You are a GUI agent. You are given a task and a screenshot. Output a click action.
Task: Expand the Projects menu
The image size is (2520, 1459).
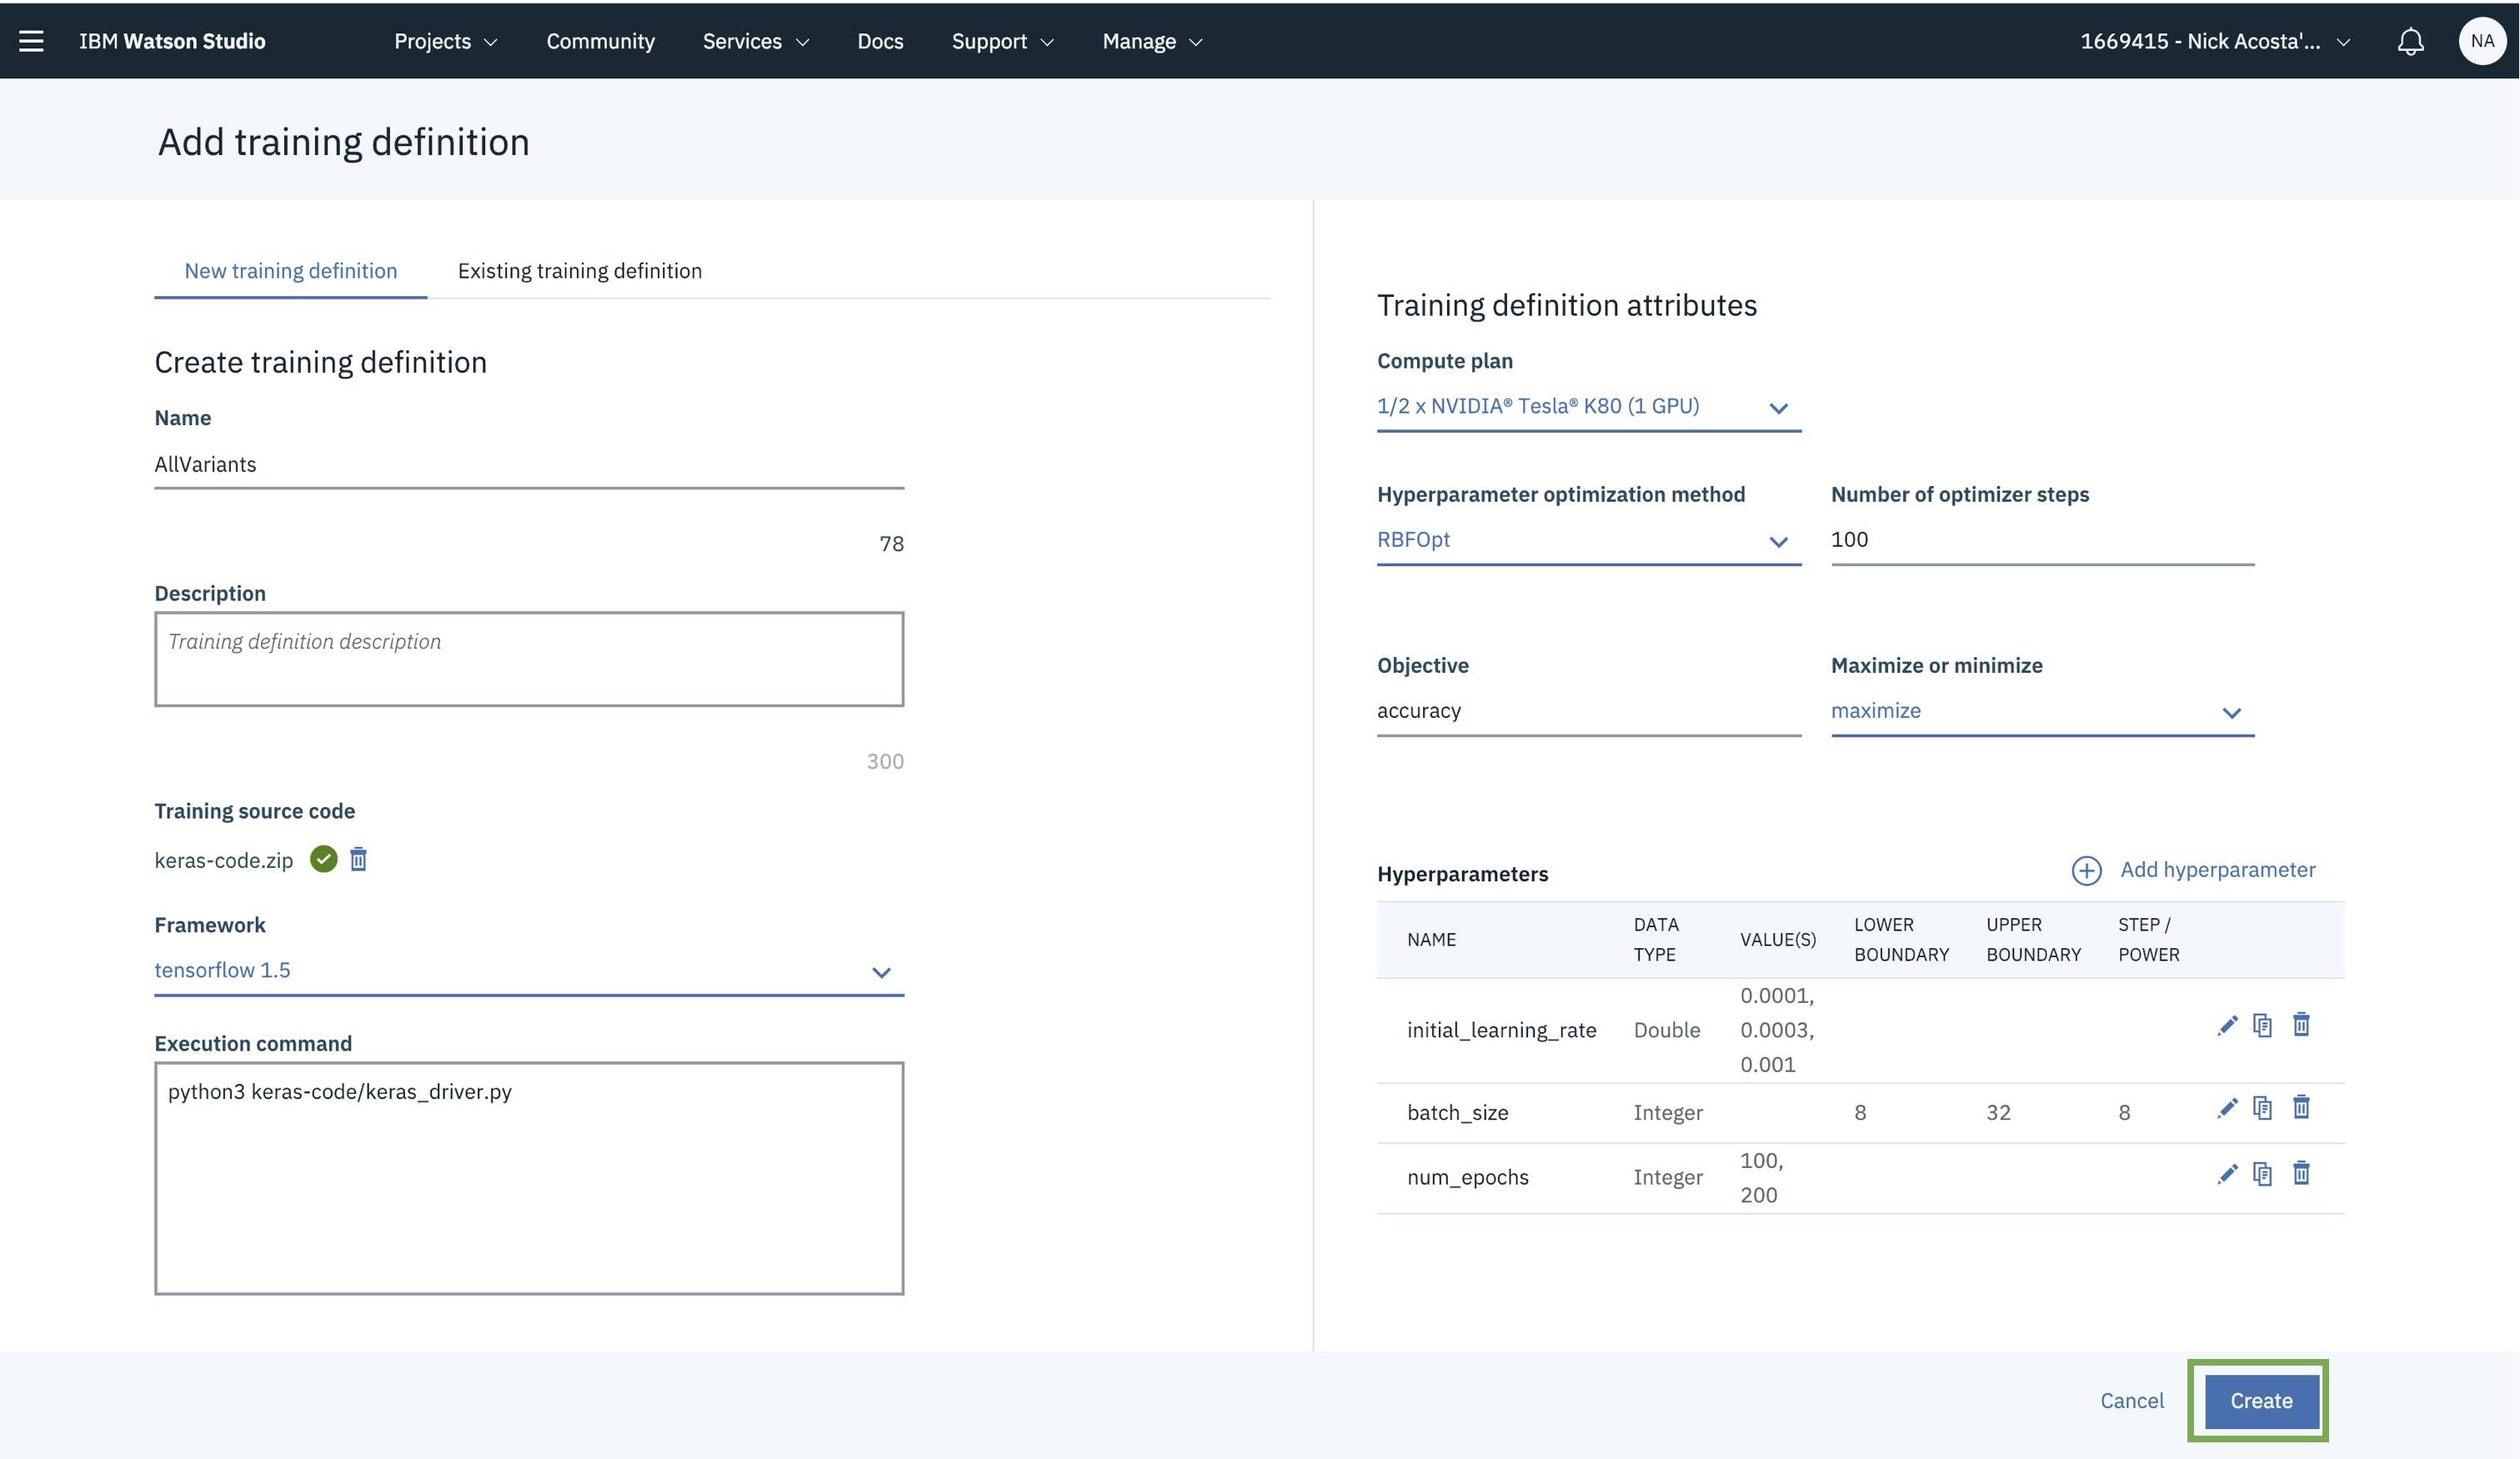tap(445, 41)
